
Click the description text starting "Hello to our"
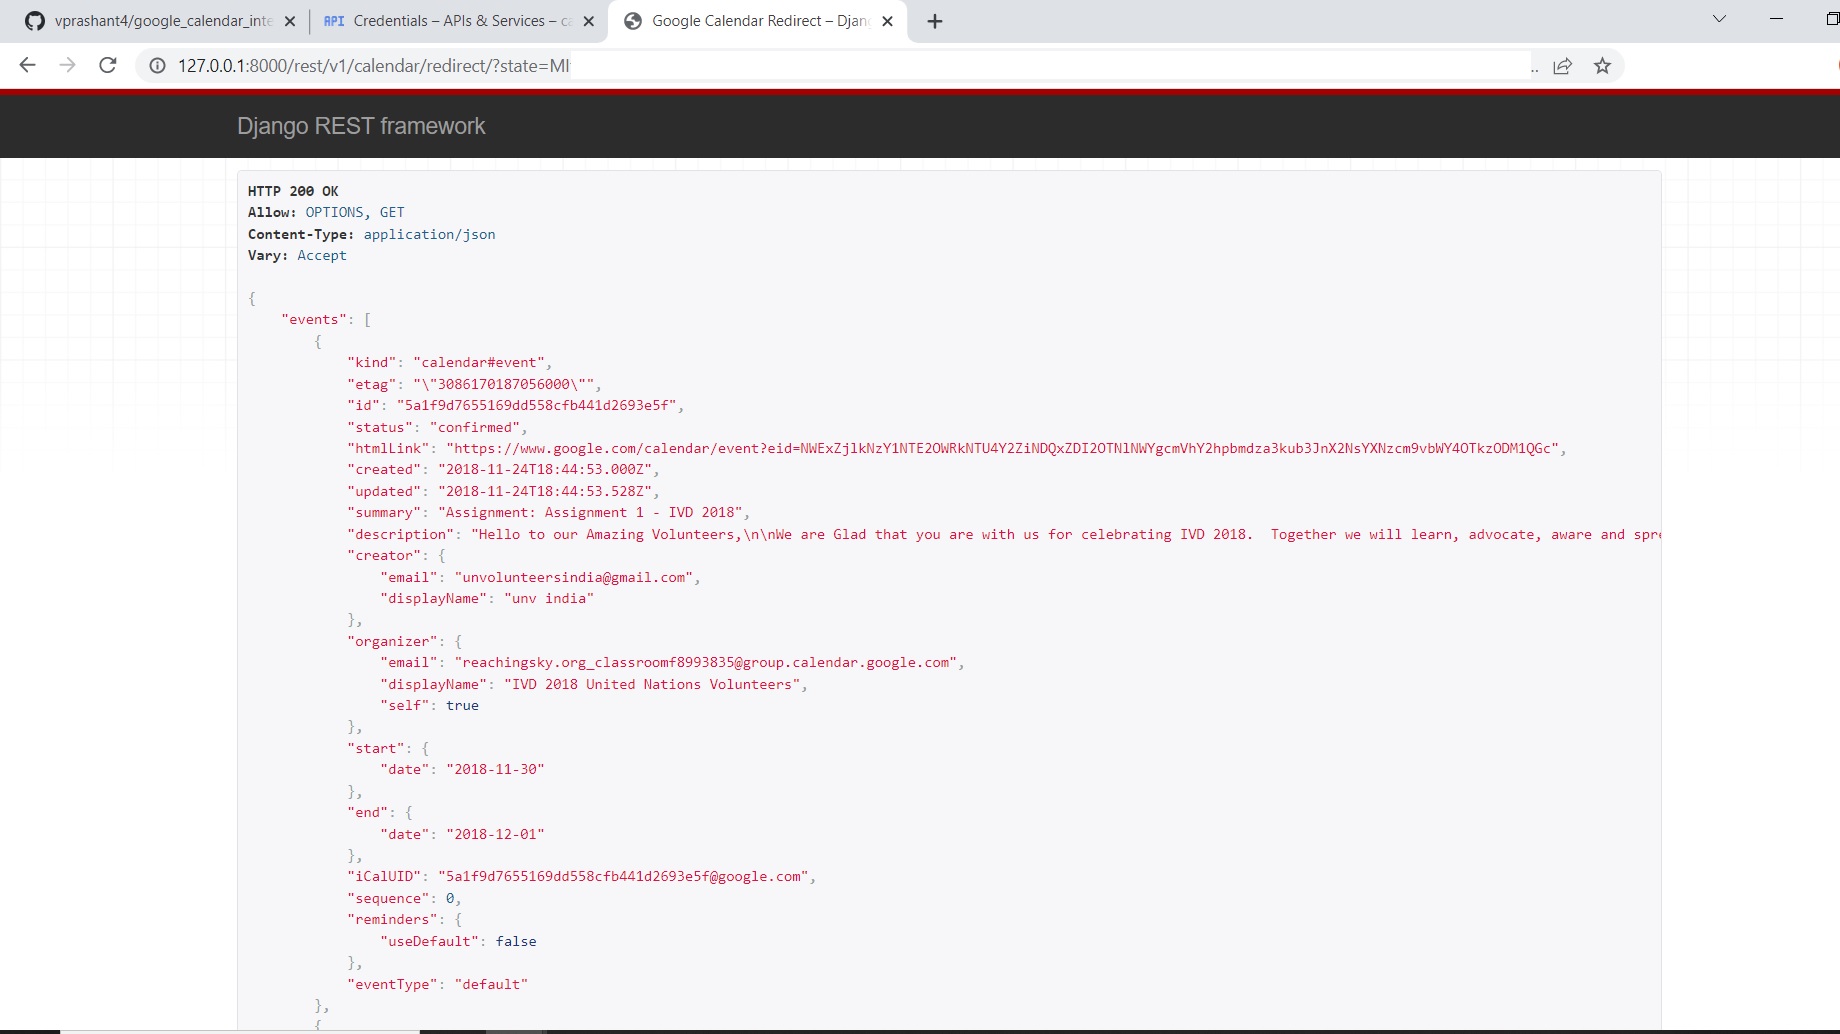(1066, 534)
